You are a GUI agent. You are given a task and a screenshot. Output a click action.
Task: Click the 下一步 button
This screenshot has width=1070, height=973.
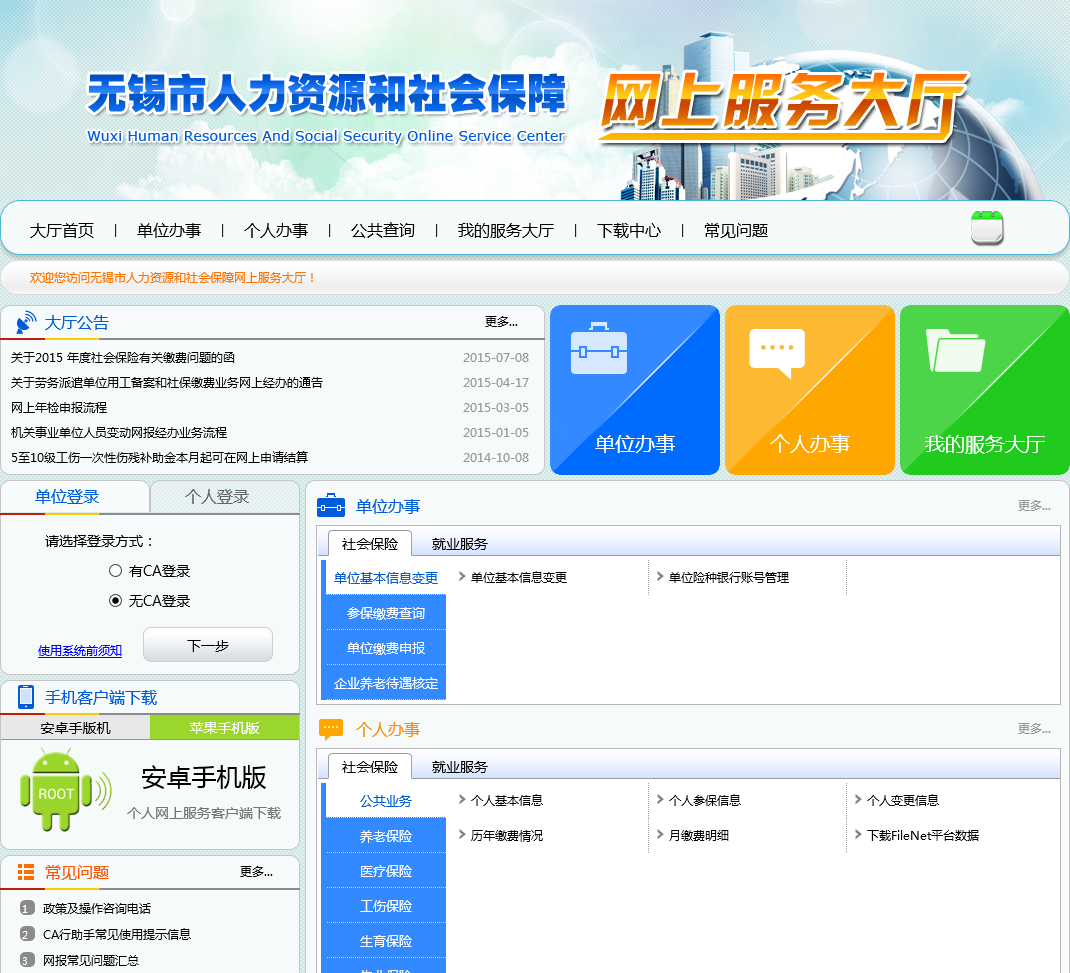(208, 645)
